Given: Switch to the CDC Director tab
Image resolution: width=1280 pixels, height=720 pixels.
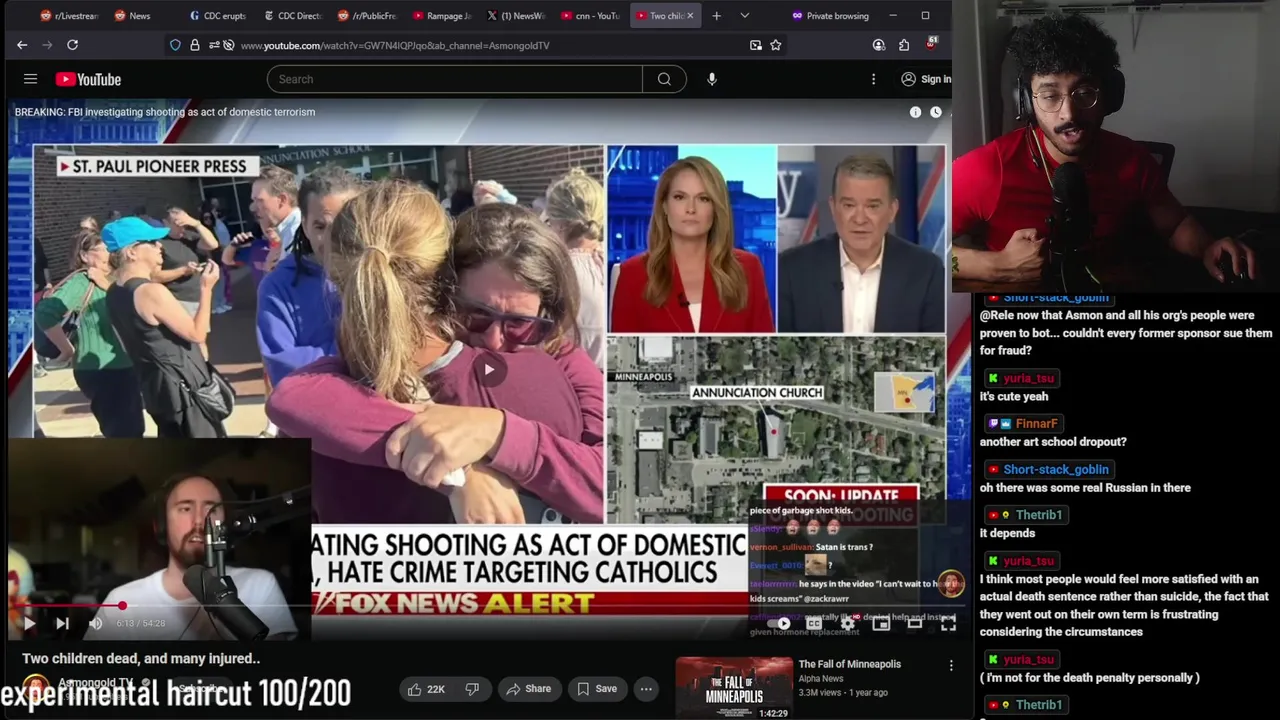Looking at the screenshot, I should pyautogui.click(x=292, y=16).
